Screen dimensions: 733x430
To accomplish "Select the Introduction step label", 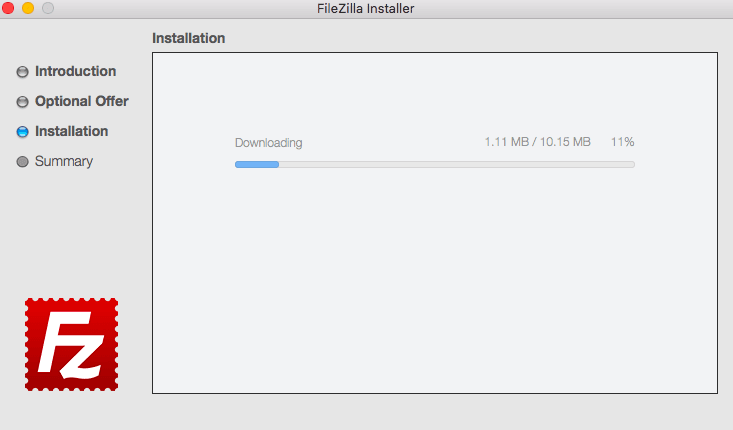I will (x=75, y=72).
